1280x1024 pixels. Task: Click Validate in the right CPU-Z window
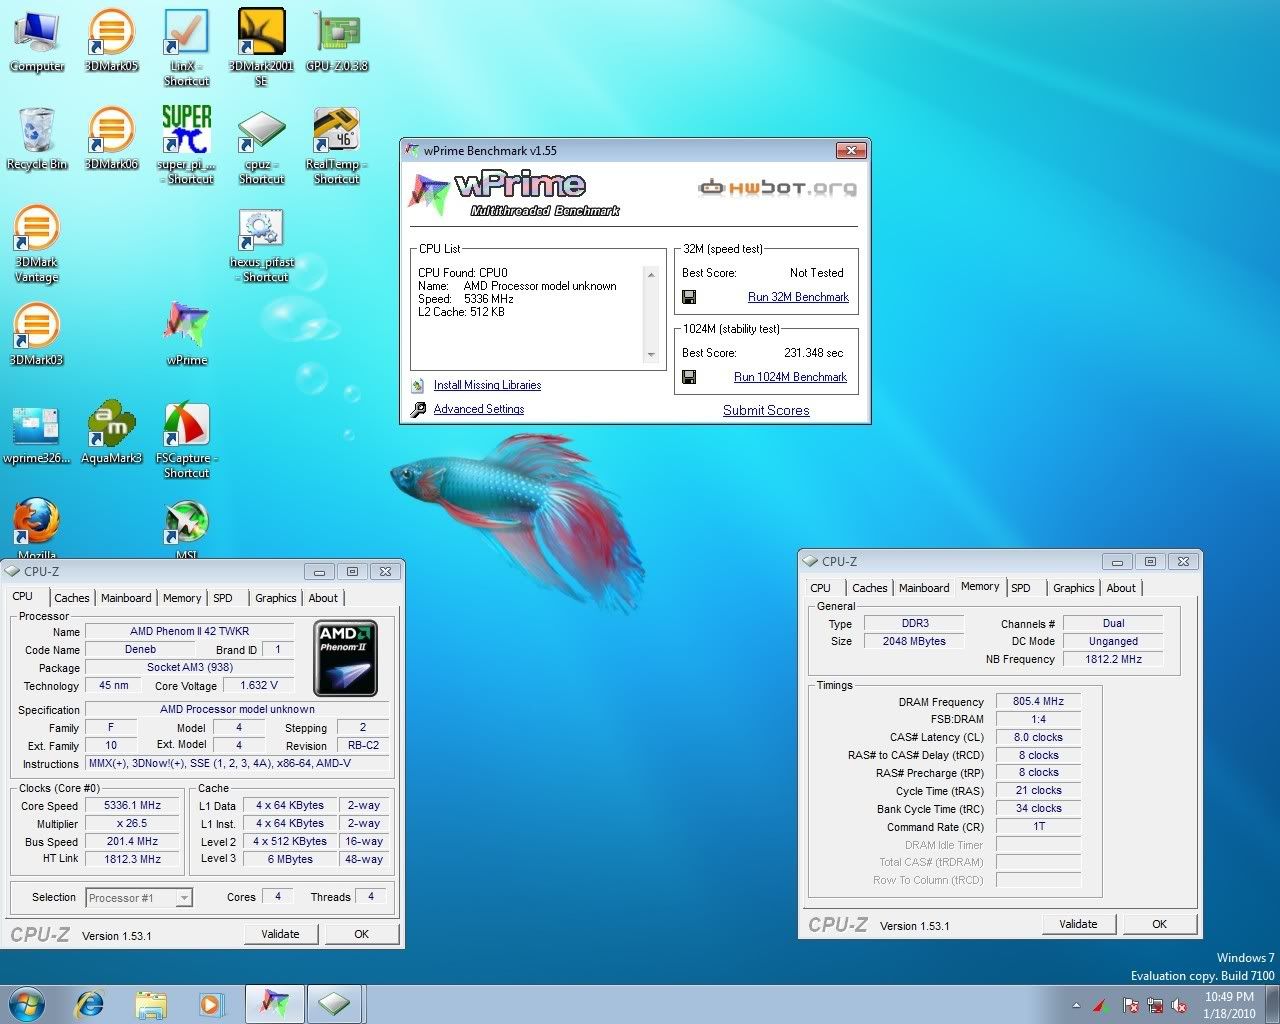coord(1078,924)
